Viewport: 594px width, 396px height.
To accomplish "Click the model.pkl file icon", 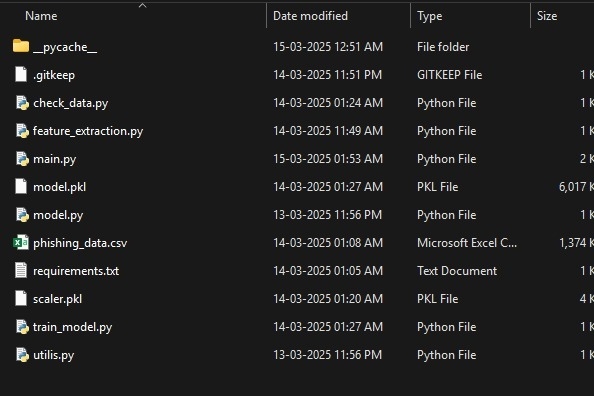I will coord(21,186).
